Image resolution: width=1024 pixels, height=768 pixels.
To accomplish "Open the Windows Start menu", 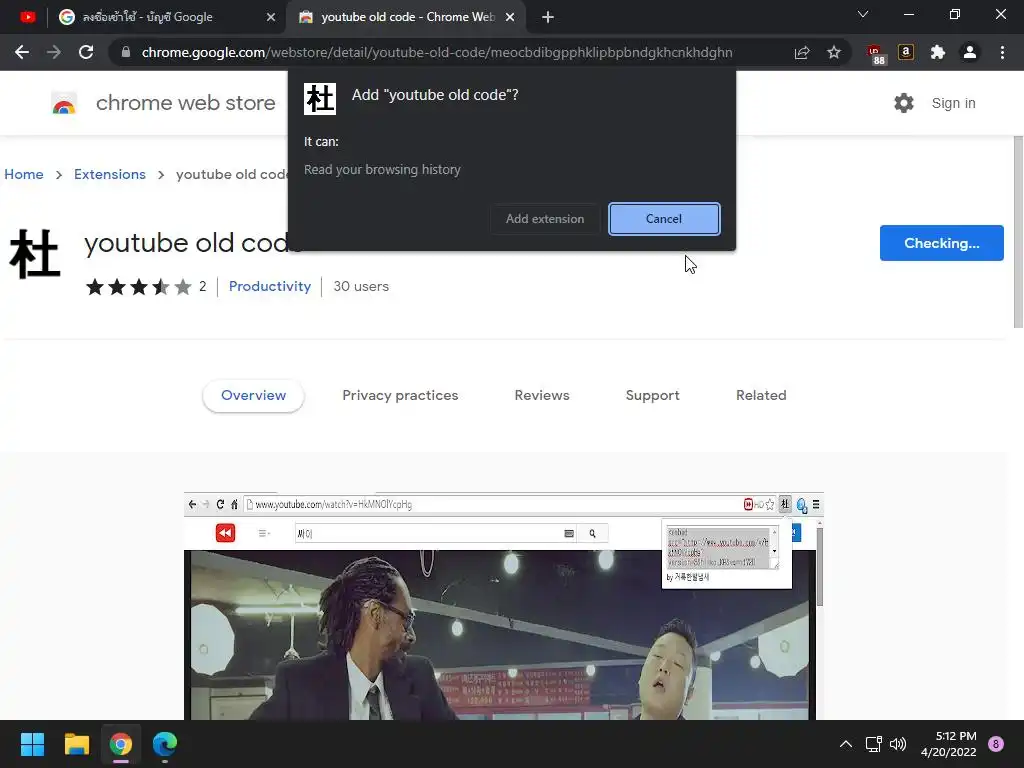I will [x=32, y=744].
